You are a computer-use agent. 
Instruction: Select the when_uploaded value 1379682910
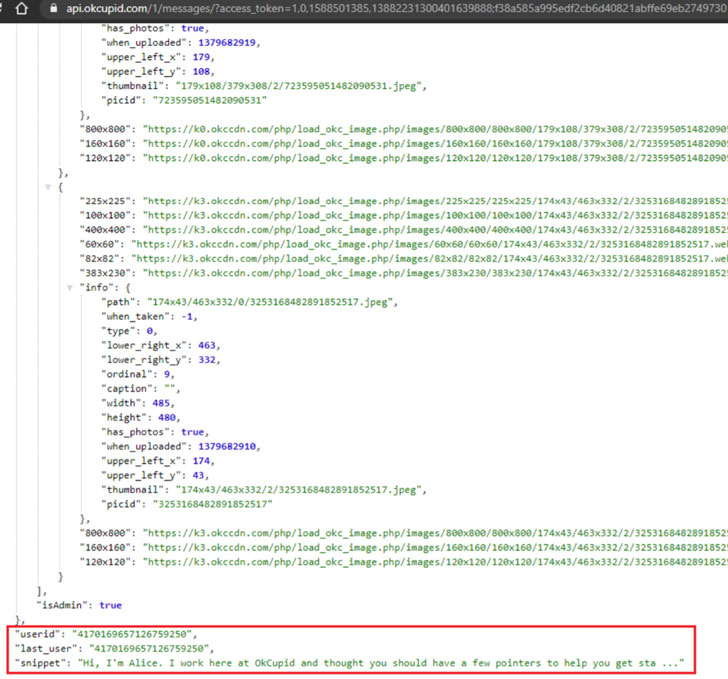coord(227,446)
